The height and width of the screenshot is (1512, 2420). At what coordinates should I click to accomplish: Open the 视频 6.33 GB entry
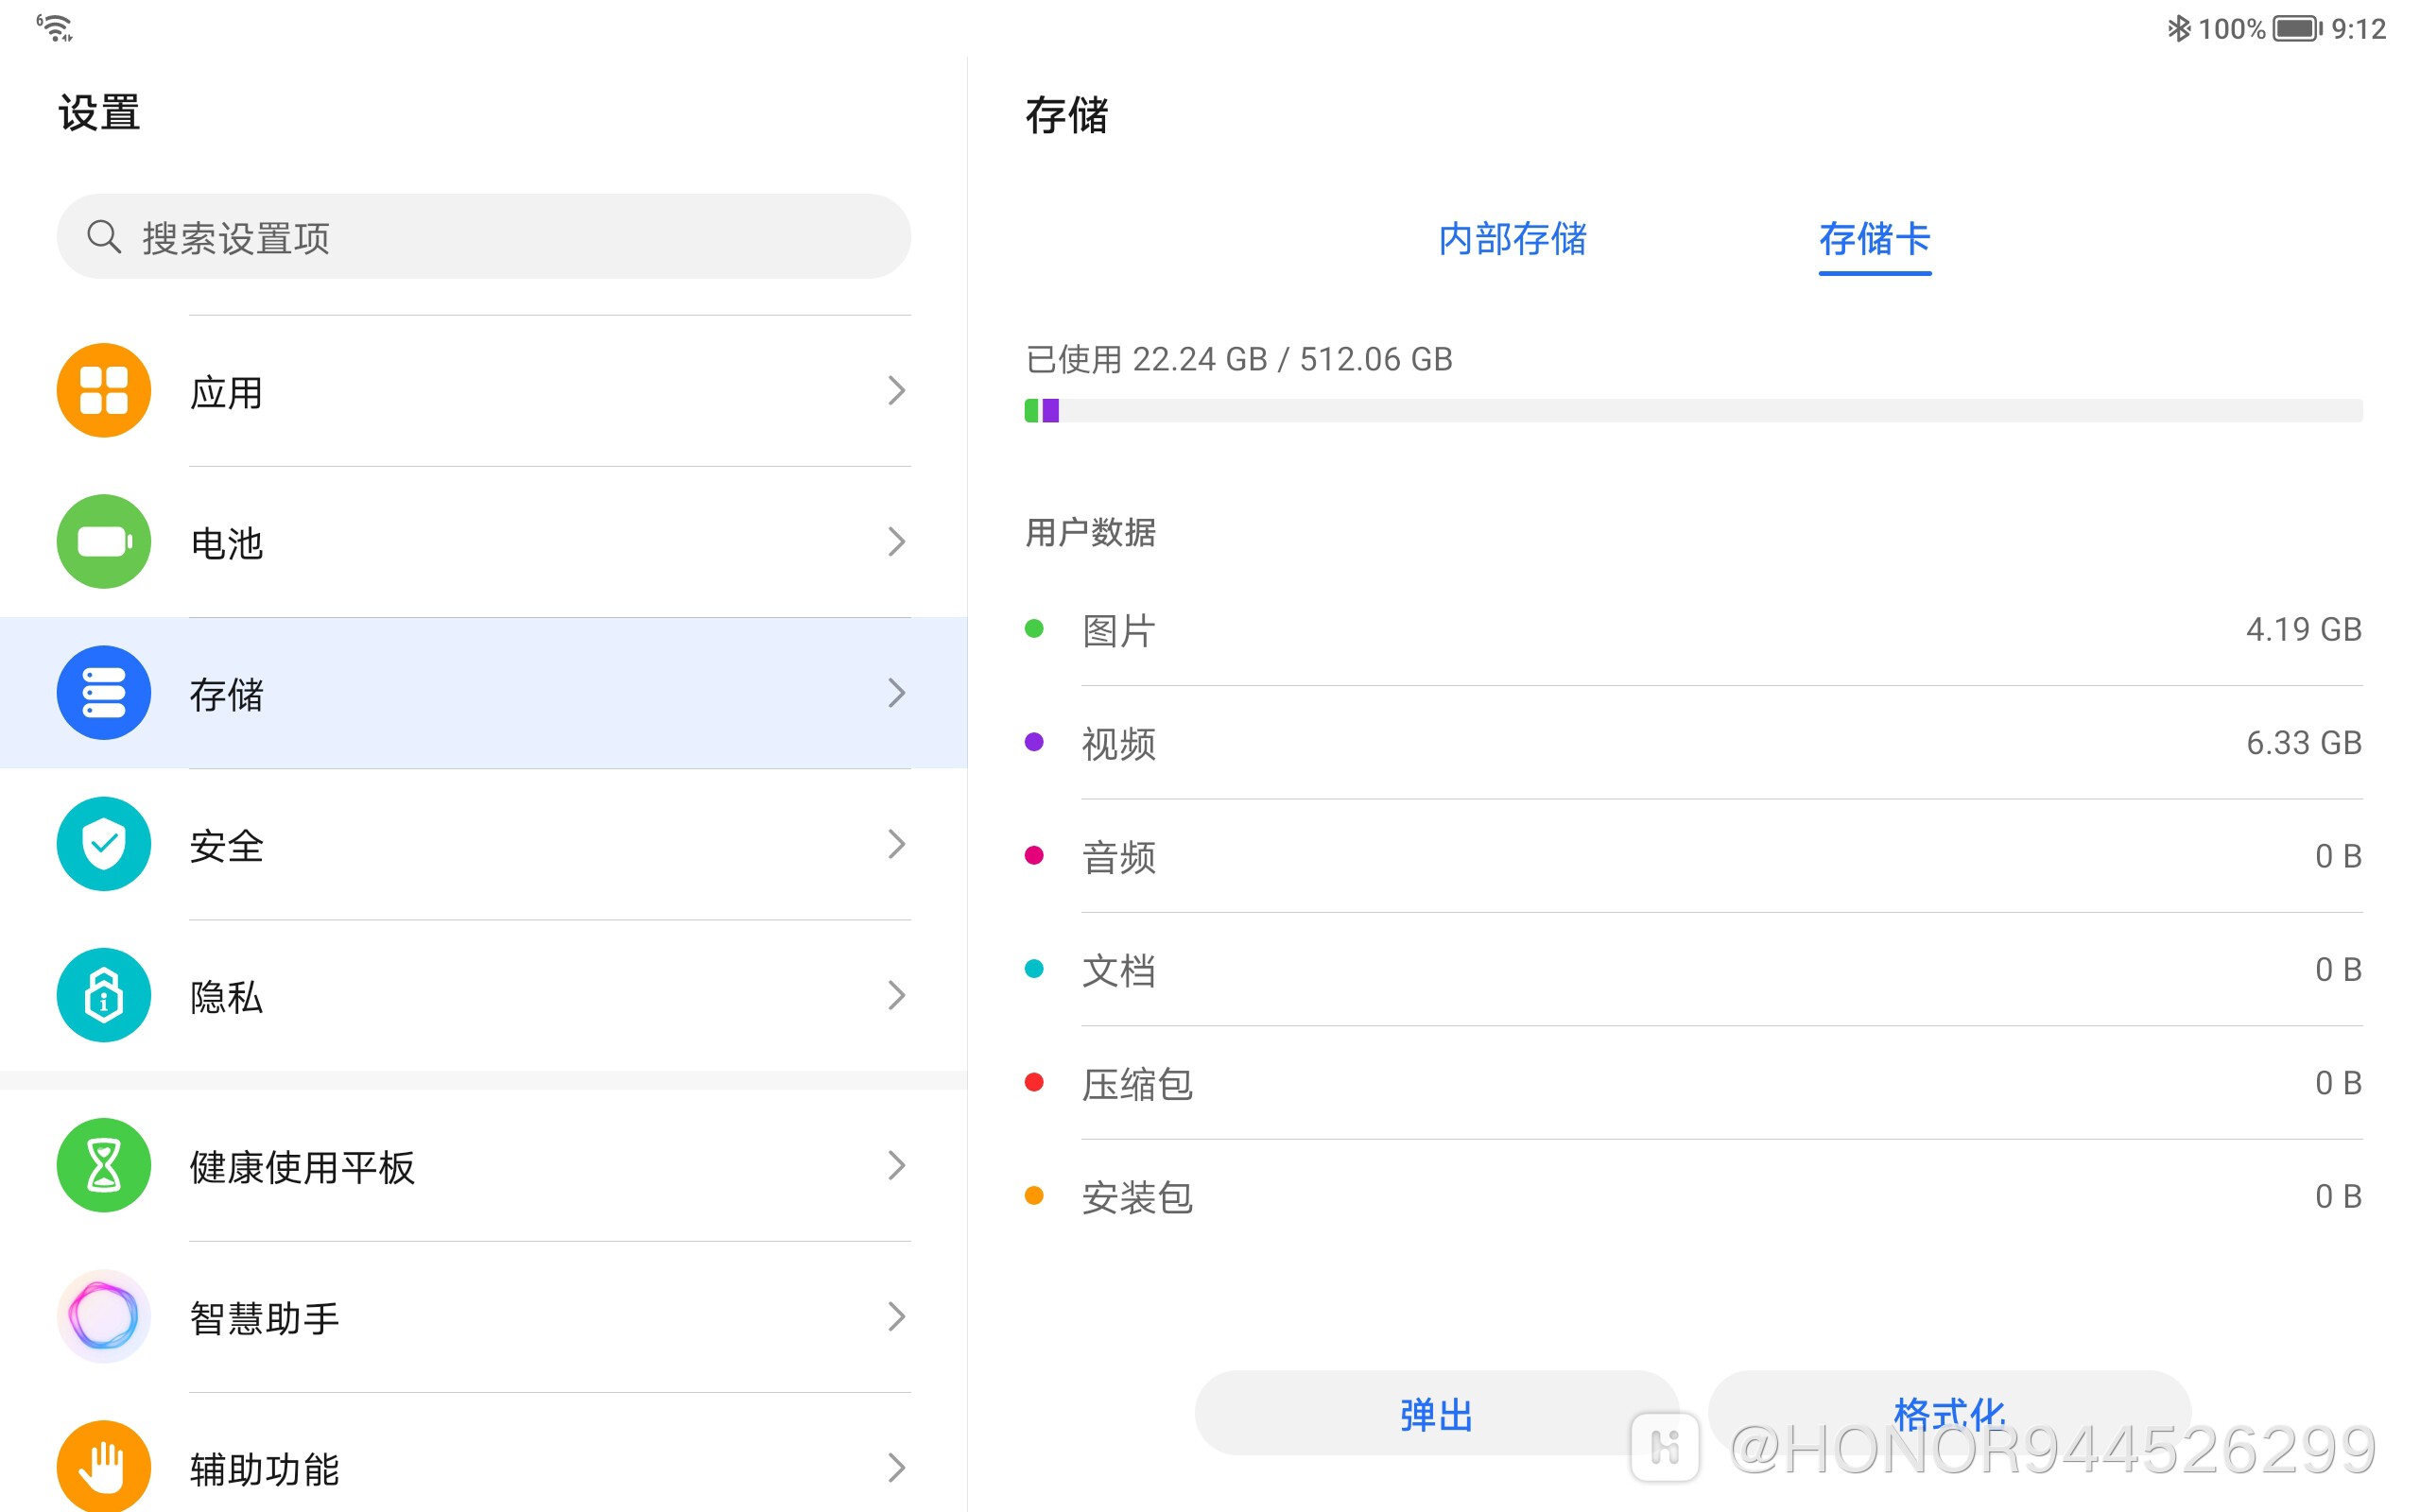(x=1694, y=743)
